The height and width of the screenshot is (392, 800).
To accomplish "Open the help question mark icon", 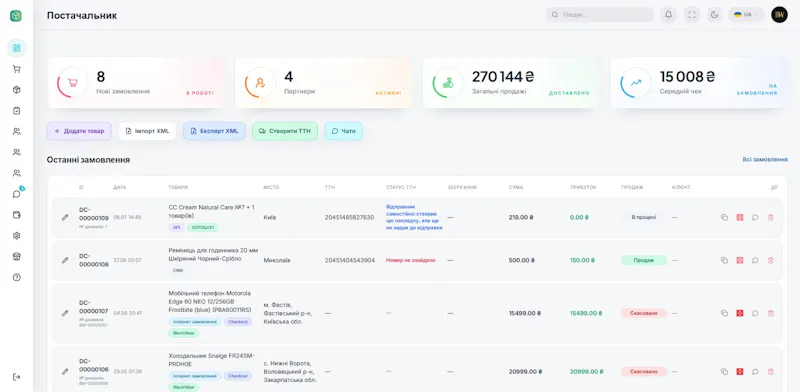I will pyautogui.click(x=16, y=278).
